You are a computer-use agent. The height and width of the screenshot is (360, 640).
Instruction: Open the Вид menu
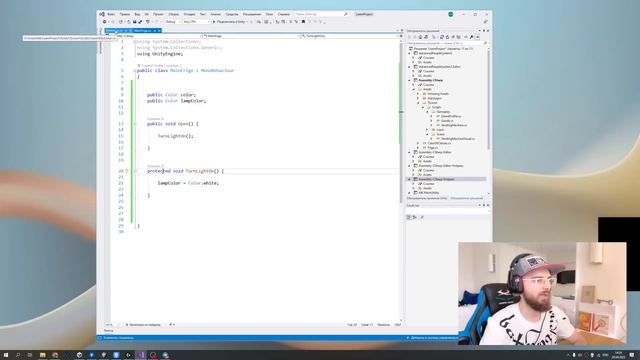tap(138, 14)
